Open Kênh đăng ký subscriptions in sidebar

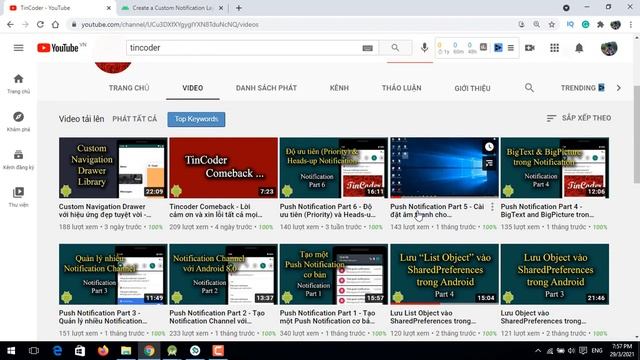point(18,160)
